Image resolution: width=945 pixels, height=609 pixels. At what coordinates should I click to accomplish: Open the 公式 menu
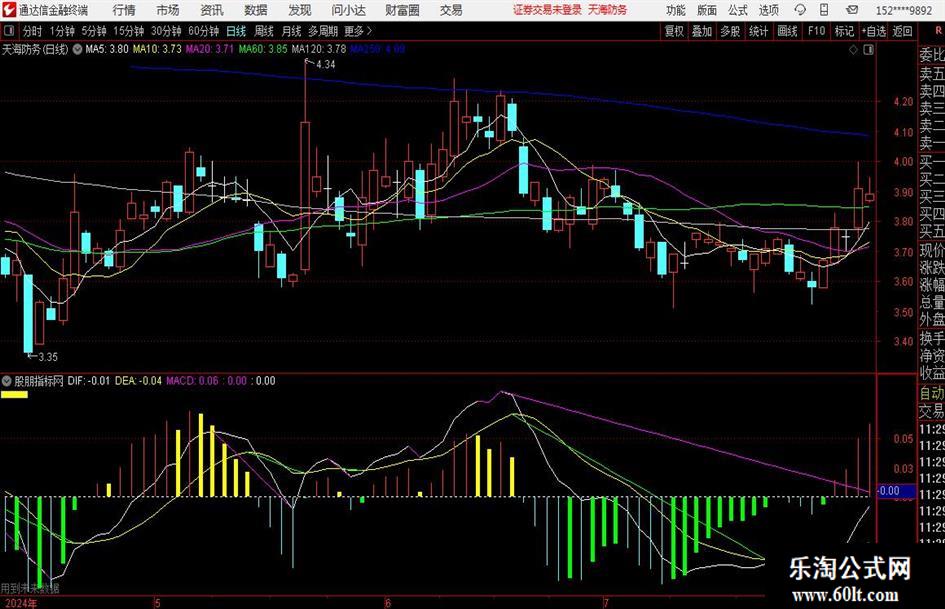tap(738, 10)
